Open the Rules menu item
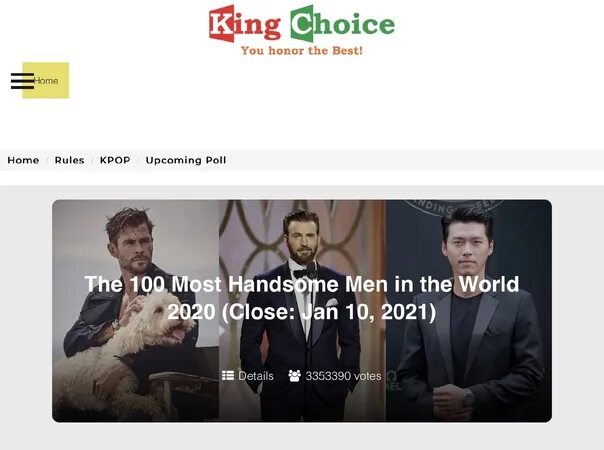This screenshot has width=604, height=450. click(69, 160)
